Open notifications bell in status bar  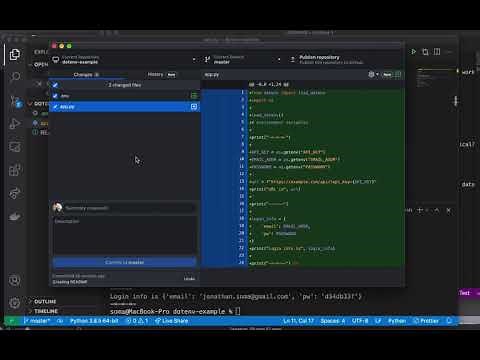point(449,321)
